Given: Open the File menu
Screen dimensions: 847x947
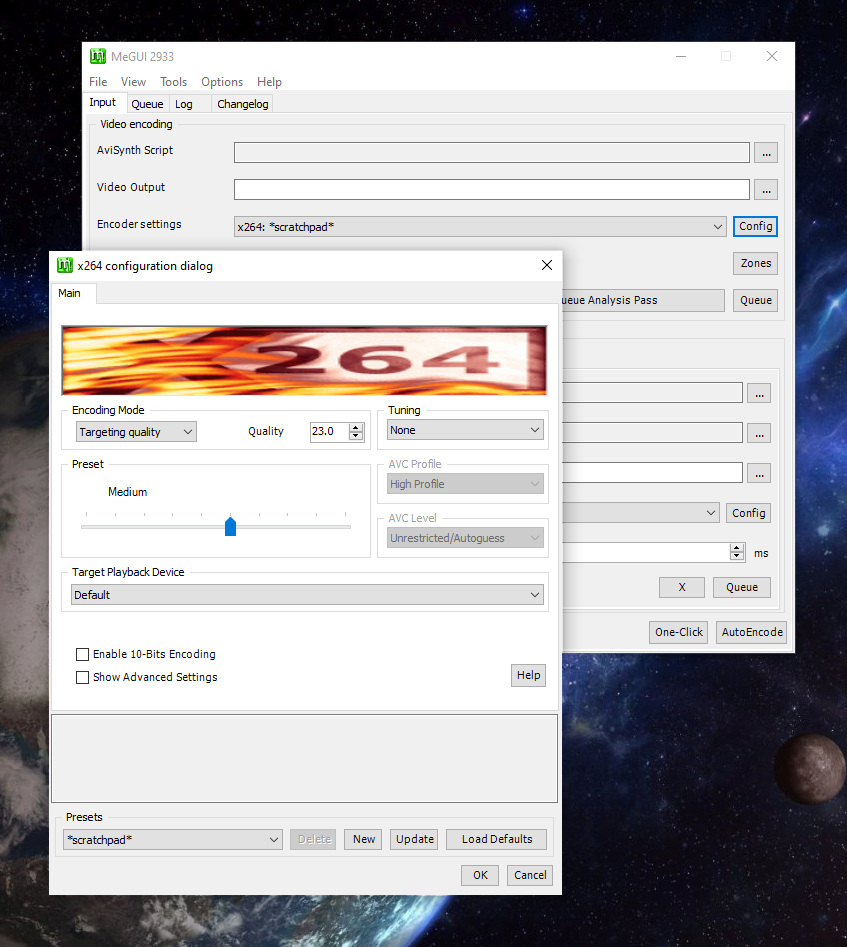Looking at the screenshot, I should (98, 82).
